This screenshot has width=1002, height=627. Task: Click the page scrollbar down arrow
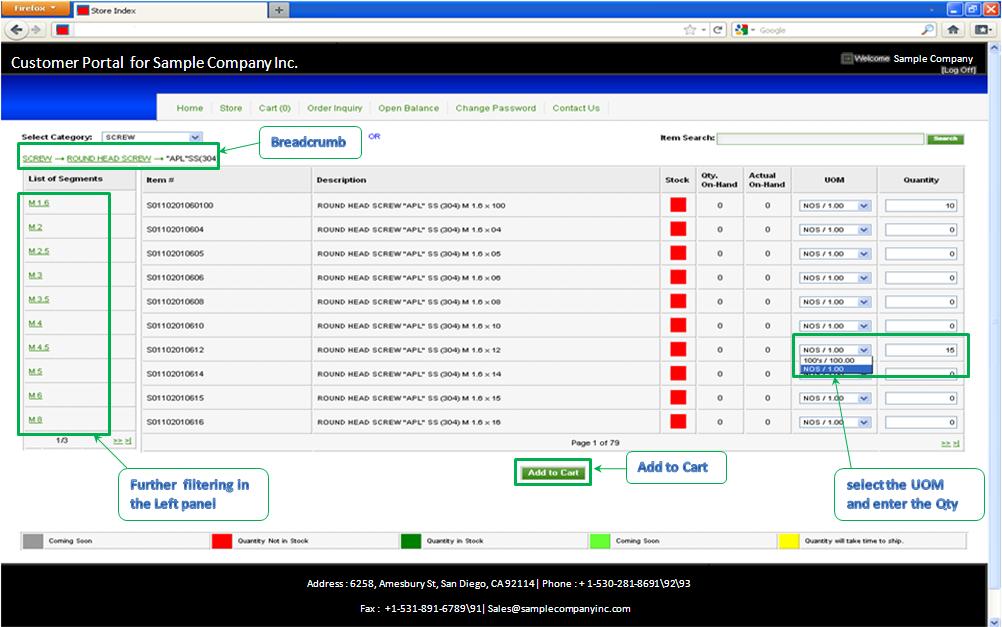click(x=994, y=621)
